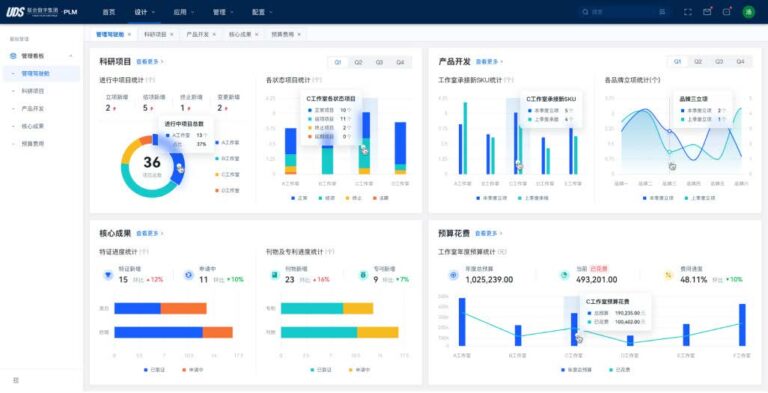
Task: Click the yellow segment of the donut chart
Action: 130,151
